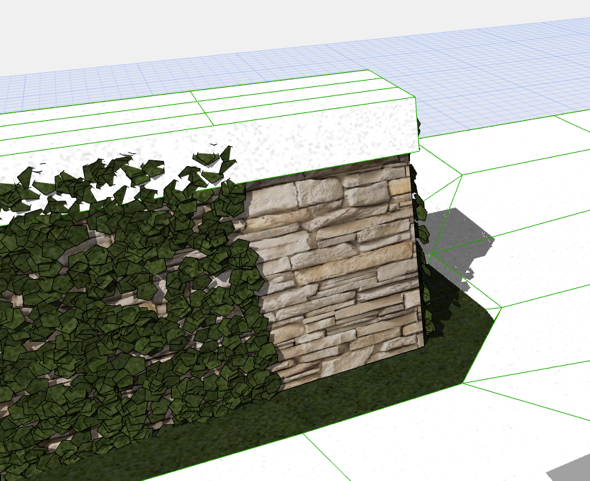590x481 pixels.
Task: Click the topmost ivy leaf on the white cap
Action: point(227,154)
